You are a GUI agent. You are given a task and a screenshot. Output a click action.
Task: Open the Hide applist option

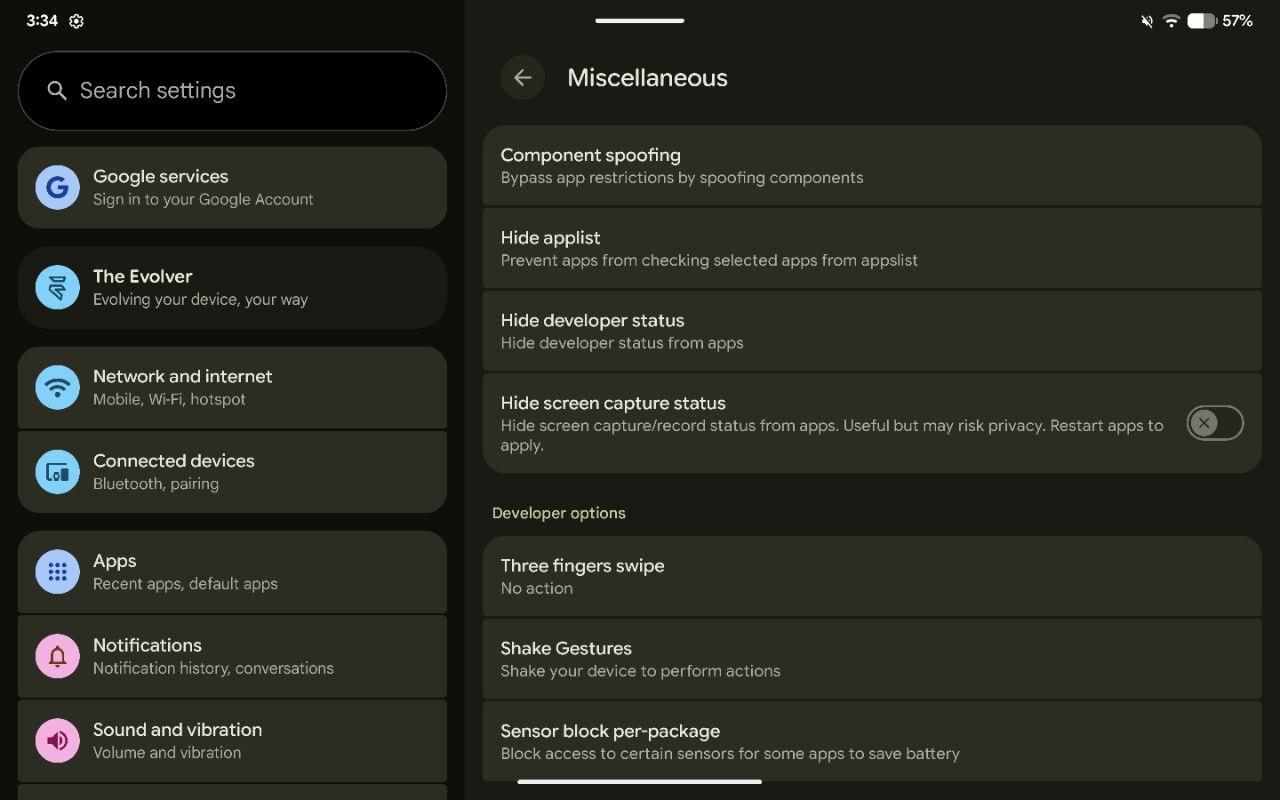870,248
